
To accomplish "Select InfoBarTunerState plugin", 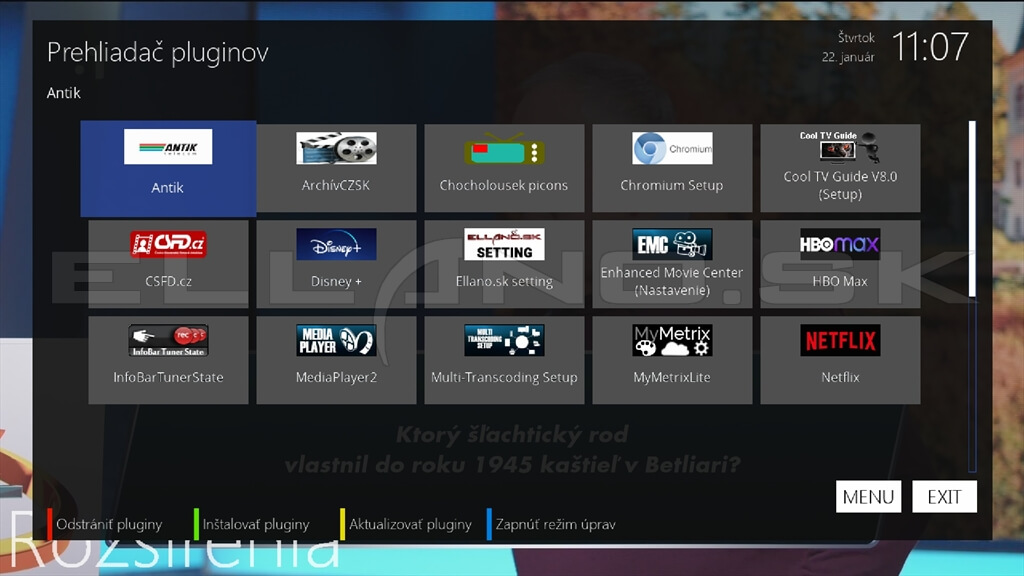I will point(168,360).
